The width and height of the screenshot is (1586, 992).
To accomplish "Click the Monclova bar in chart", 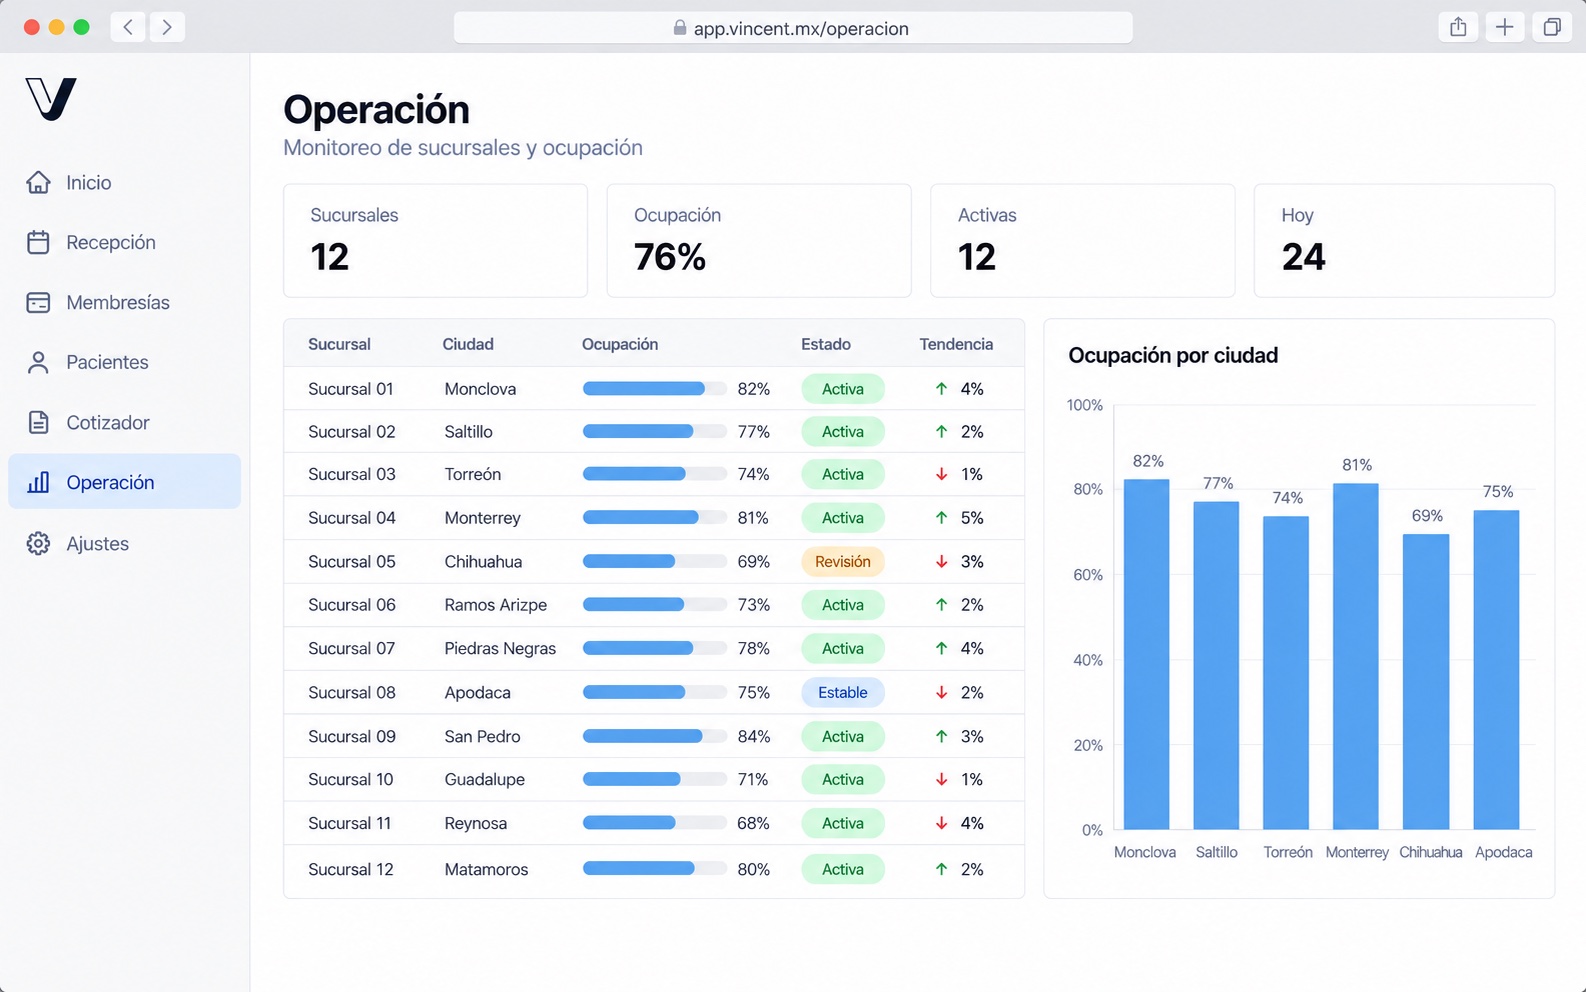I will [x=1146, y=654].
